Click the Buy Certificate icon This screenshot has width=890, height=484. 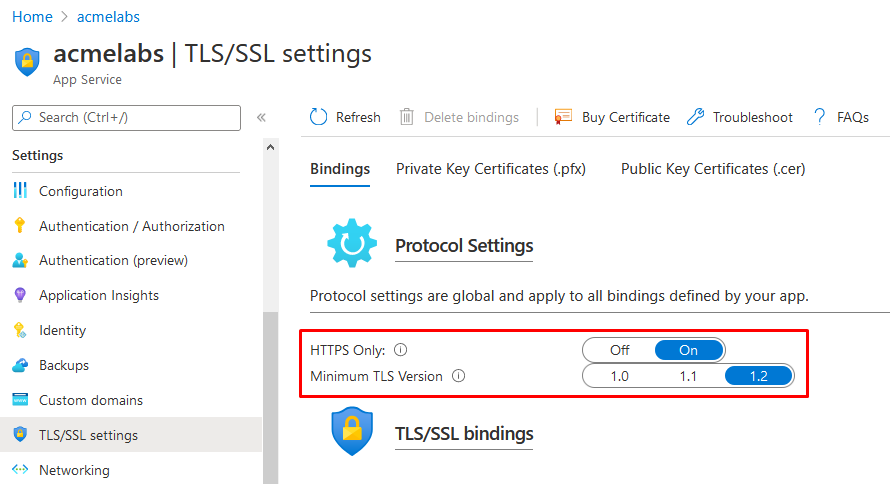pyautogui.click(x=563, y=117)
